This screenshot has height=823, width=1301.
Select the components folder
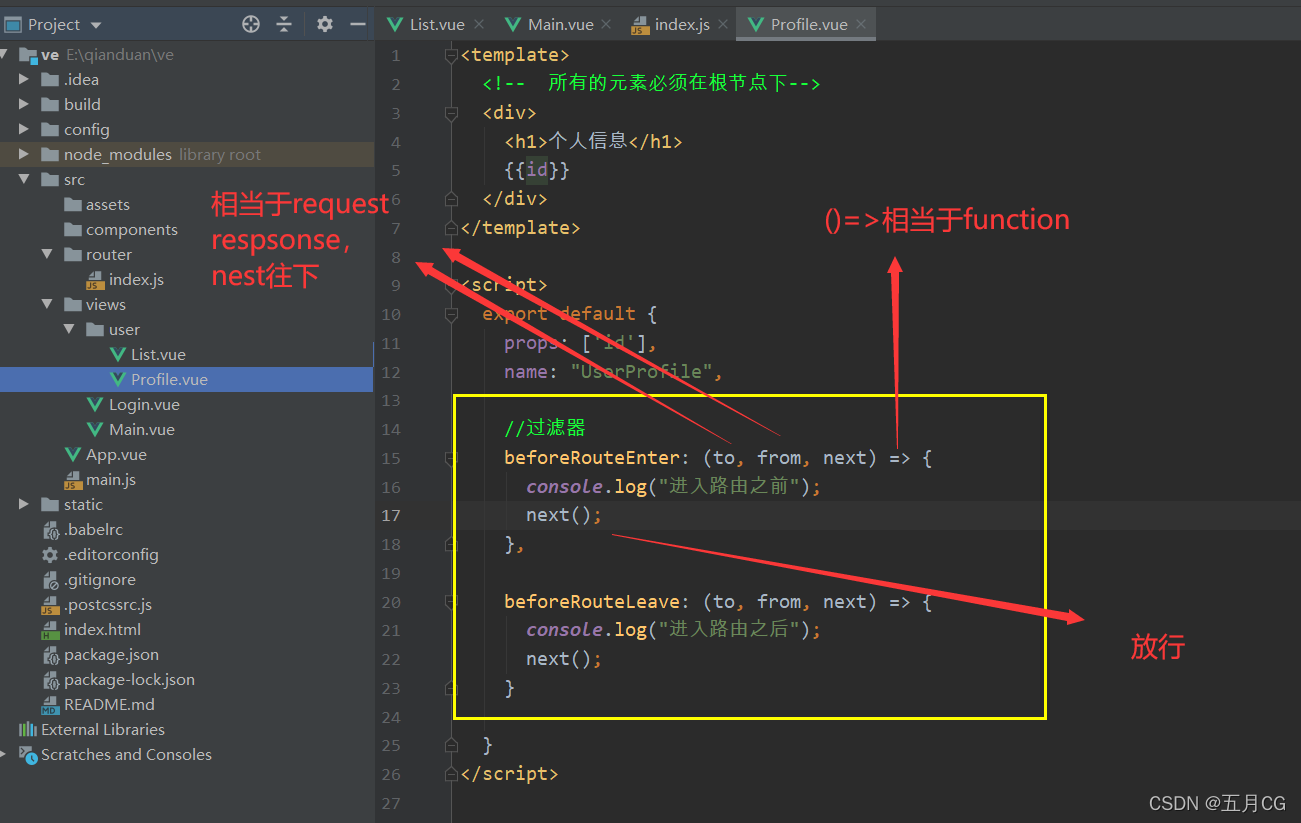pyautogui.click(x=120, y=229)
